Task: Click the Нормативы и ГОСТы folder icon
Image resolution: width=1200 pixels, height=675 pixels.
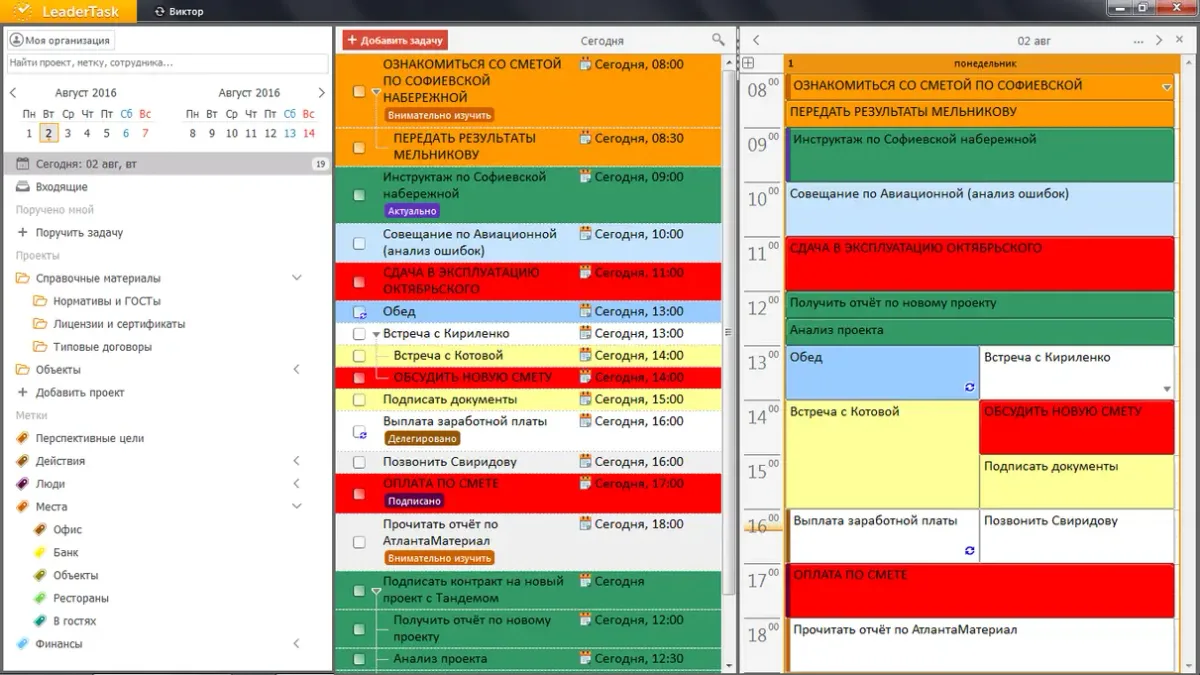Action: [x=40, y=301]
